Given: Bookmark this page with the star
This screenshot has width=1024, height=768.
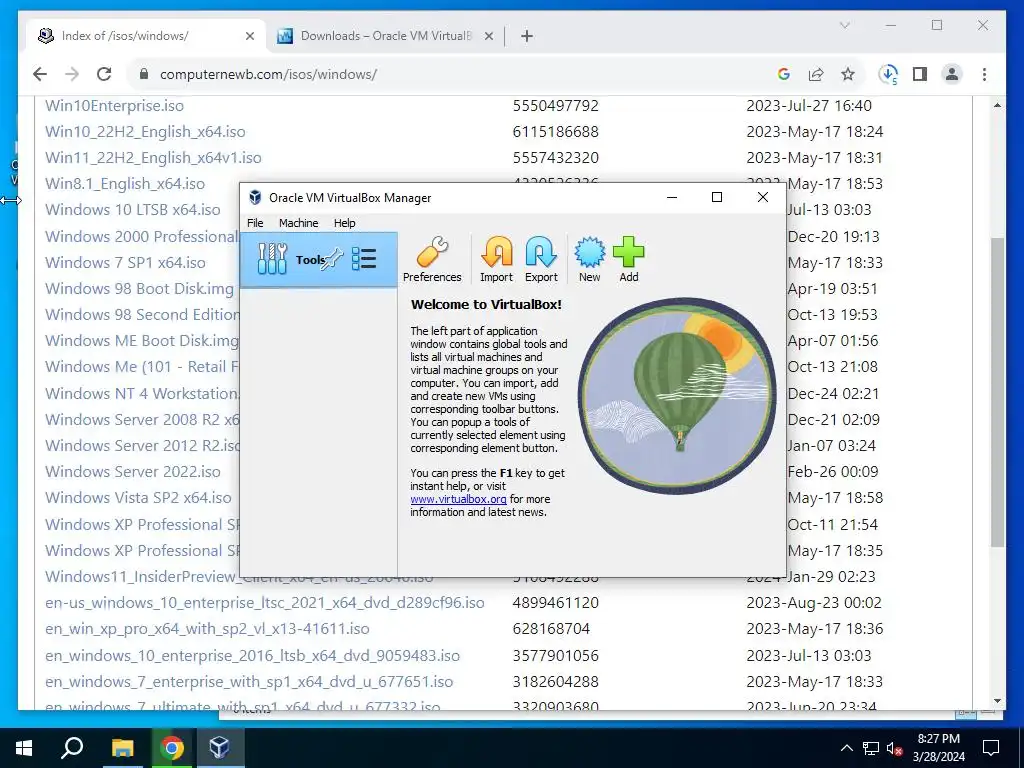Looking at the screenshot, I should (x=848, y=74).
